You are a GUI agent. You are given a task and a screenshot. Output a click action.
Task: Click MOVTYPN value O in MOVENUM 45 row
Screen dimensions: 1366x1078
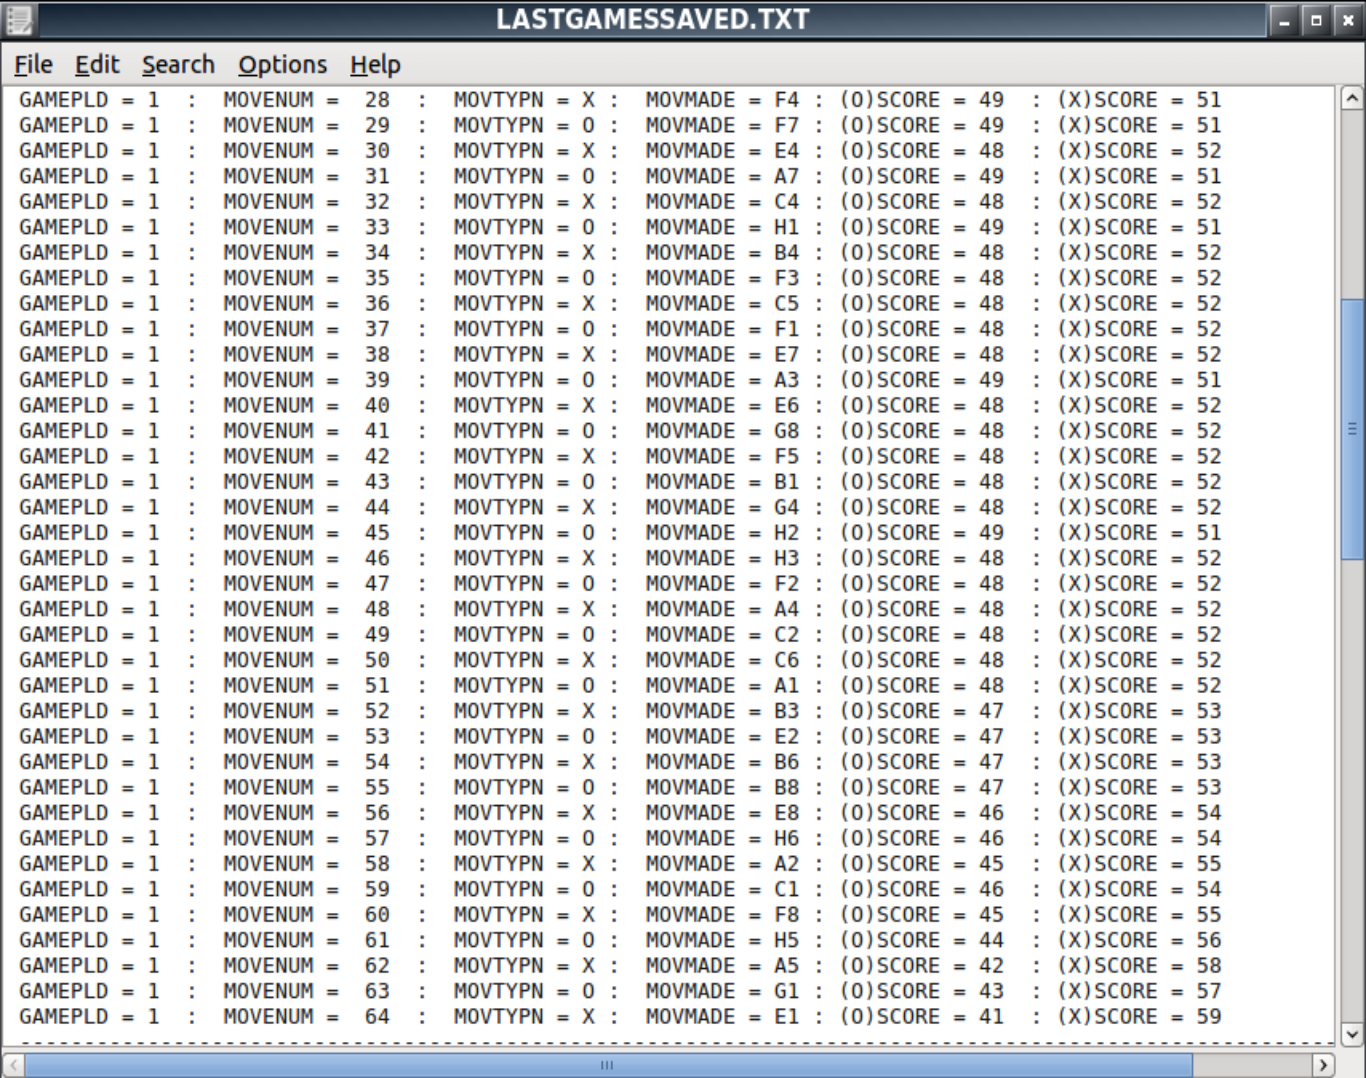click(x=588, y=533)
